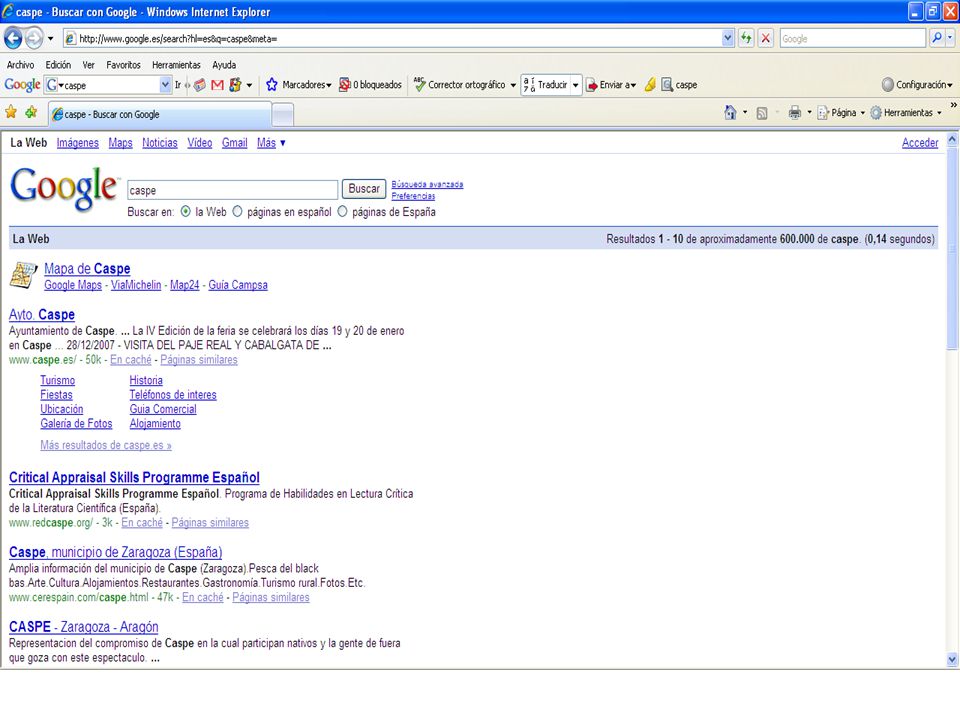
Task: Open the 'Ayto. Caspe' result link
Action: [42, 315]
